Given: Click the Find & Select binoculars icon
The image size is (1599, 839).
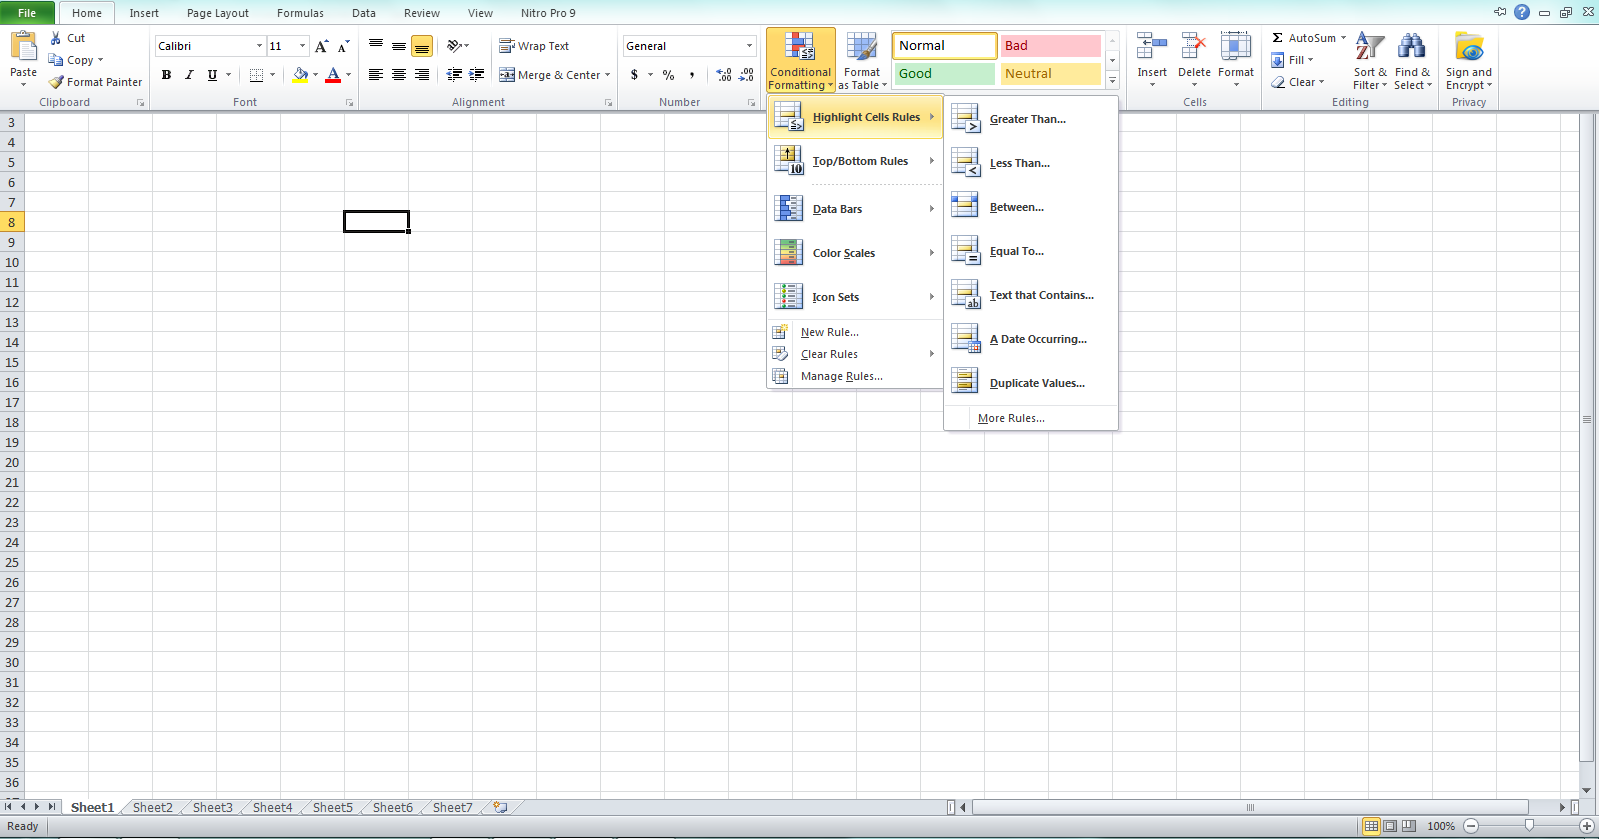Looking at the screenshot, I should click(x=1411, y=47).
